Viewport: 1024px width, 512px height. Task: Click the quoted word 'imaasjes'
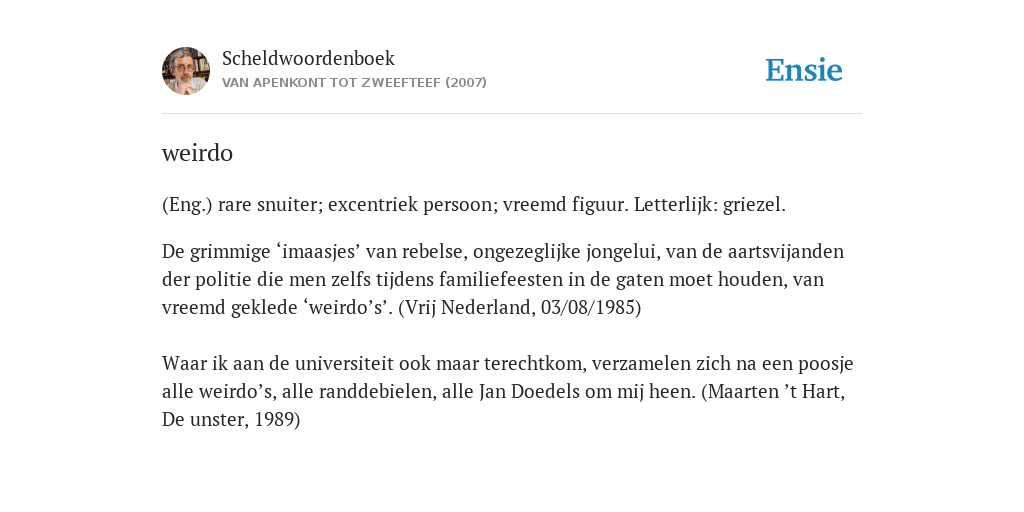click(x=320, y=251)
